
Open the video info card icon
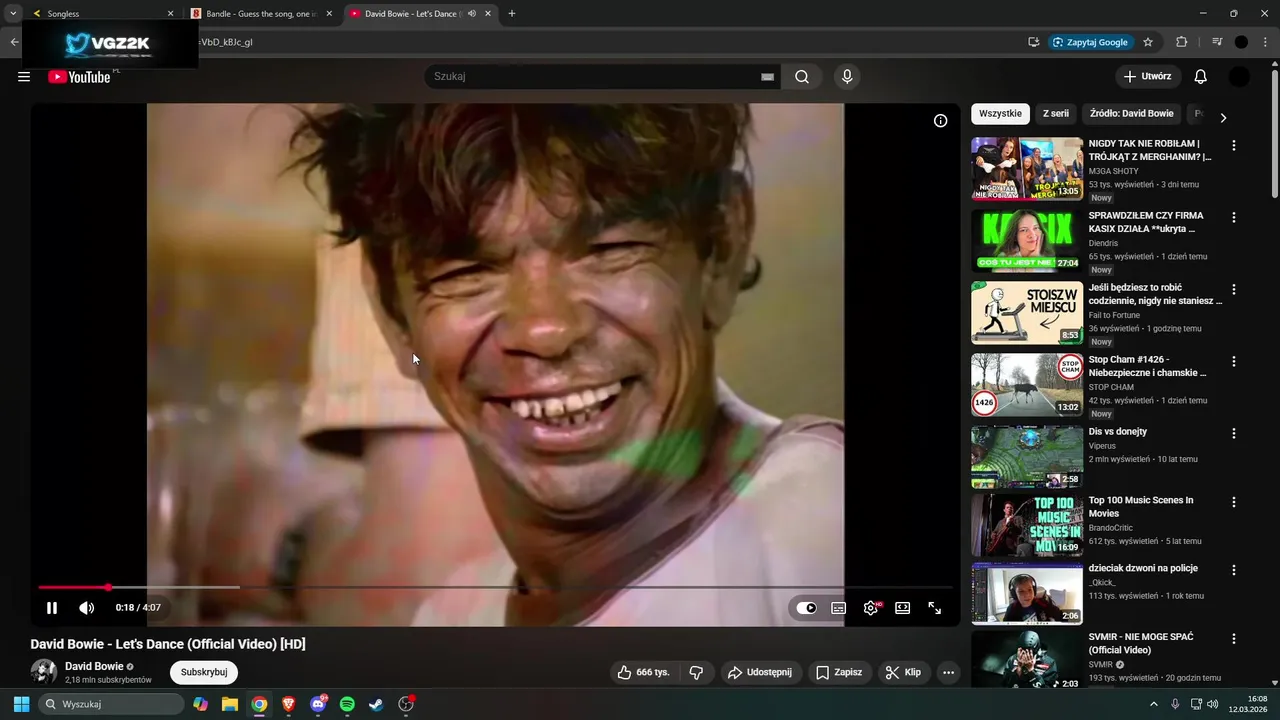940,121
